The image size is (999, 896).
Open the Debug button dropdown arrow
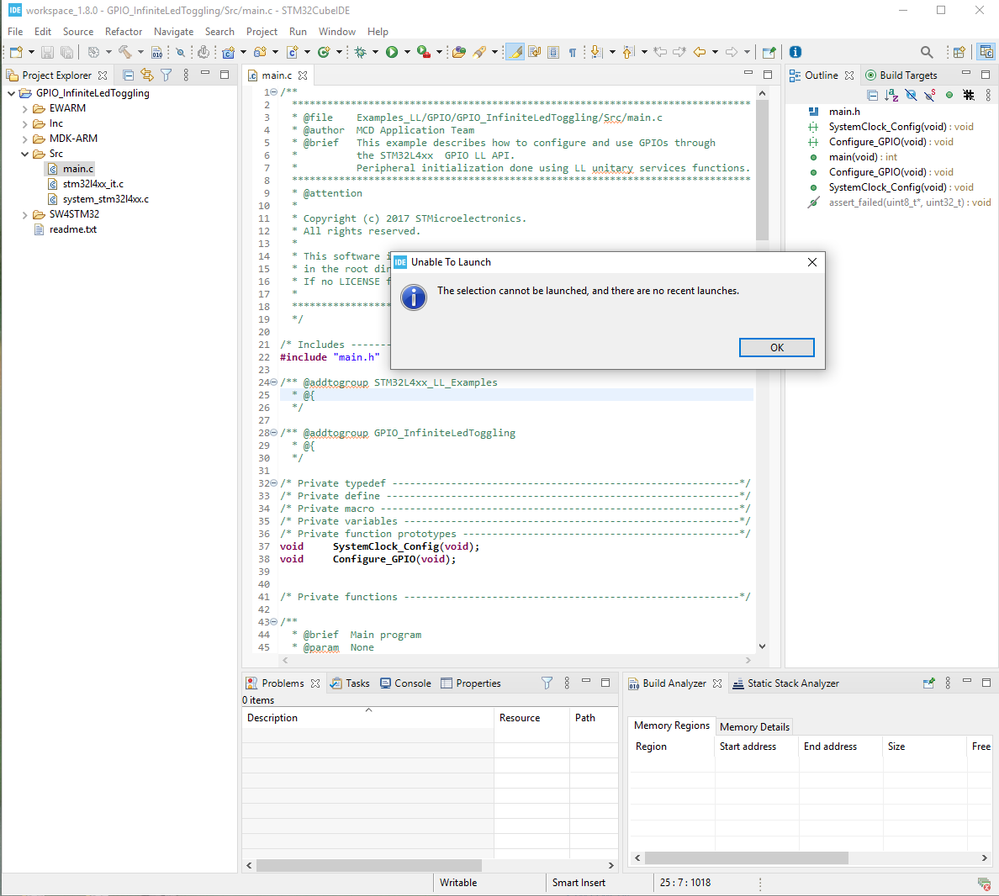point(375,52)
